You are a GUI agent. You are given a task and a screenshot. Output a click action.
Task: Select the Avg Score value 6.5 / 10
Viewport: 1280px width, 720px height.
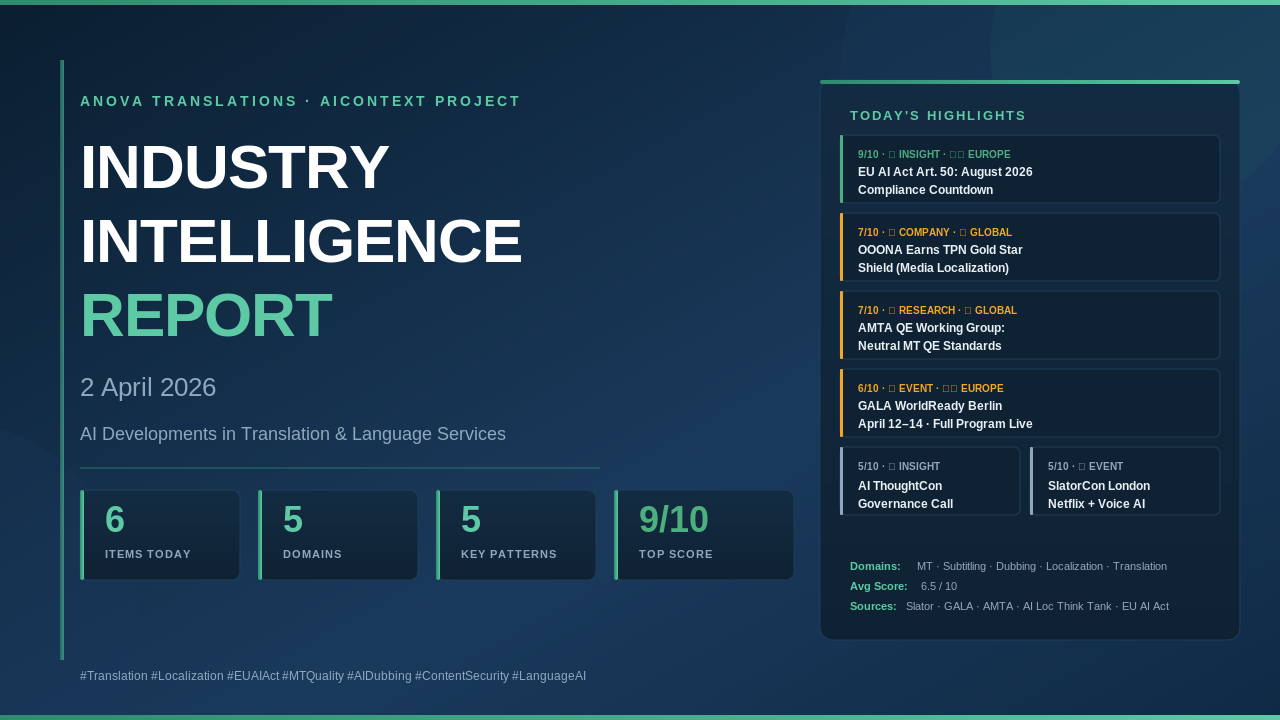click(939, 586)
